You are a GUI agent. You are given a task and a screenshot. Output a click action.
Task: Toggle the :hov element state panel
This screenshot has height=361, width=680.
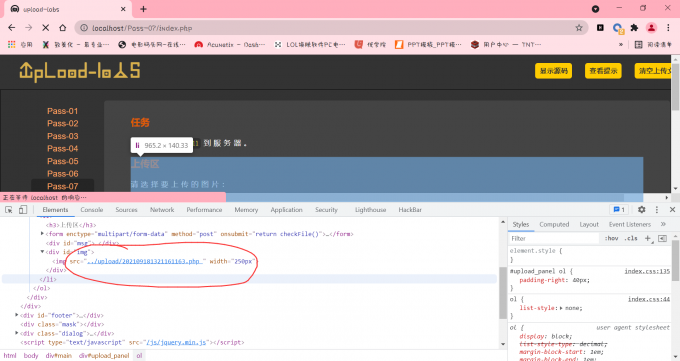(x=611, y=238)
